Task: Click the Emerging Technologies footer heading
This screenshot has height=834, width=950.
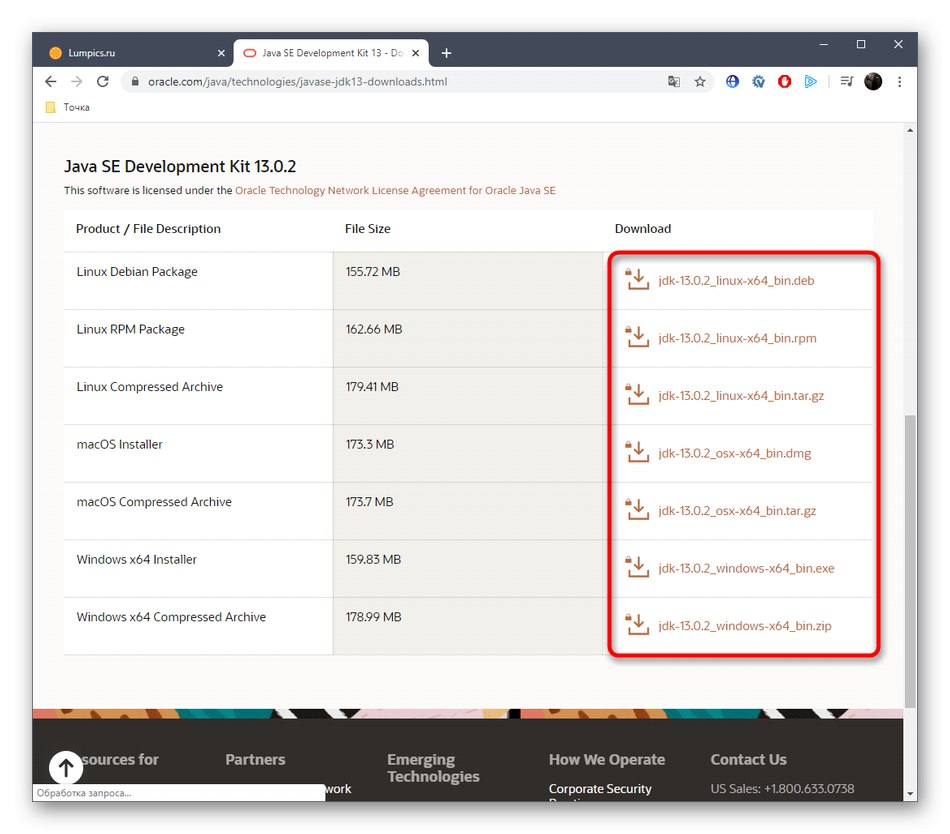Action: (433, 768)
